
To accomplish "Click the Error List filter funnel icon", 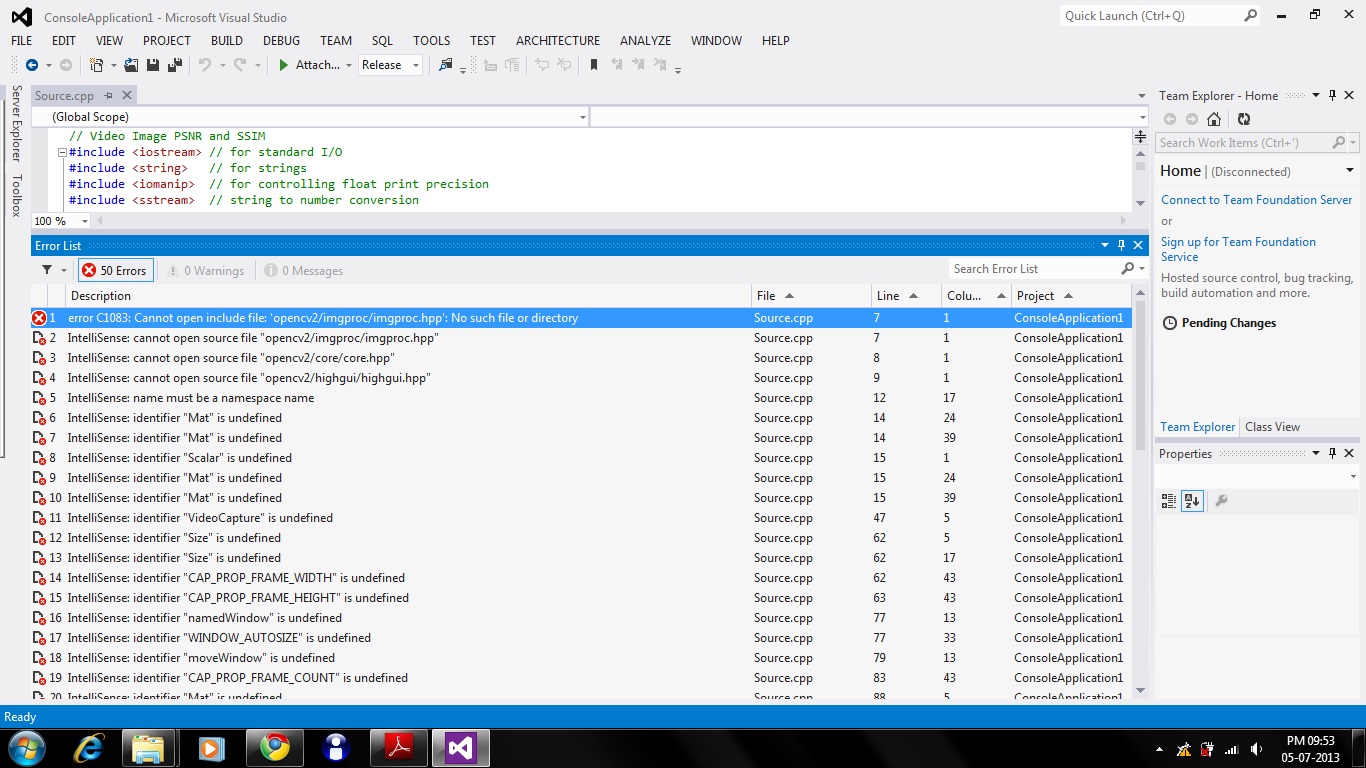I will pos(47,270).
